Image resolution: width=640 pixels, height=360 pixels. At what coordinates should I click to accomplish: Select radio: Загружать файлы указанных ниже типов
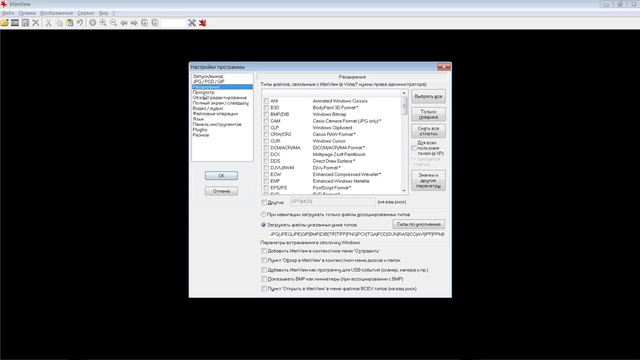point(263,224)
